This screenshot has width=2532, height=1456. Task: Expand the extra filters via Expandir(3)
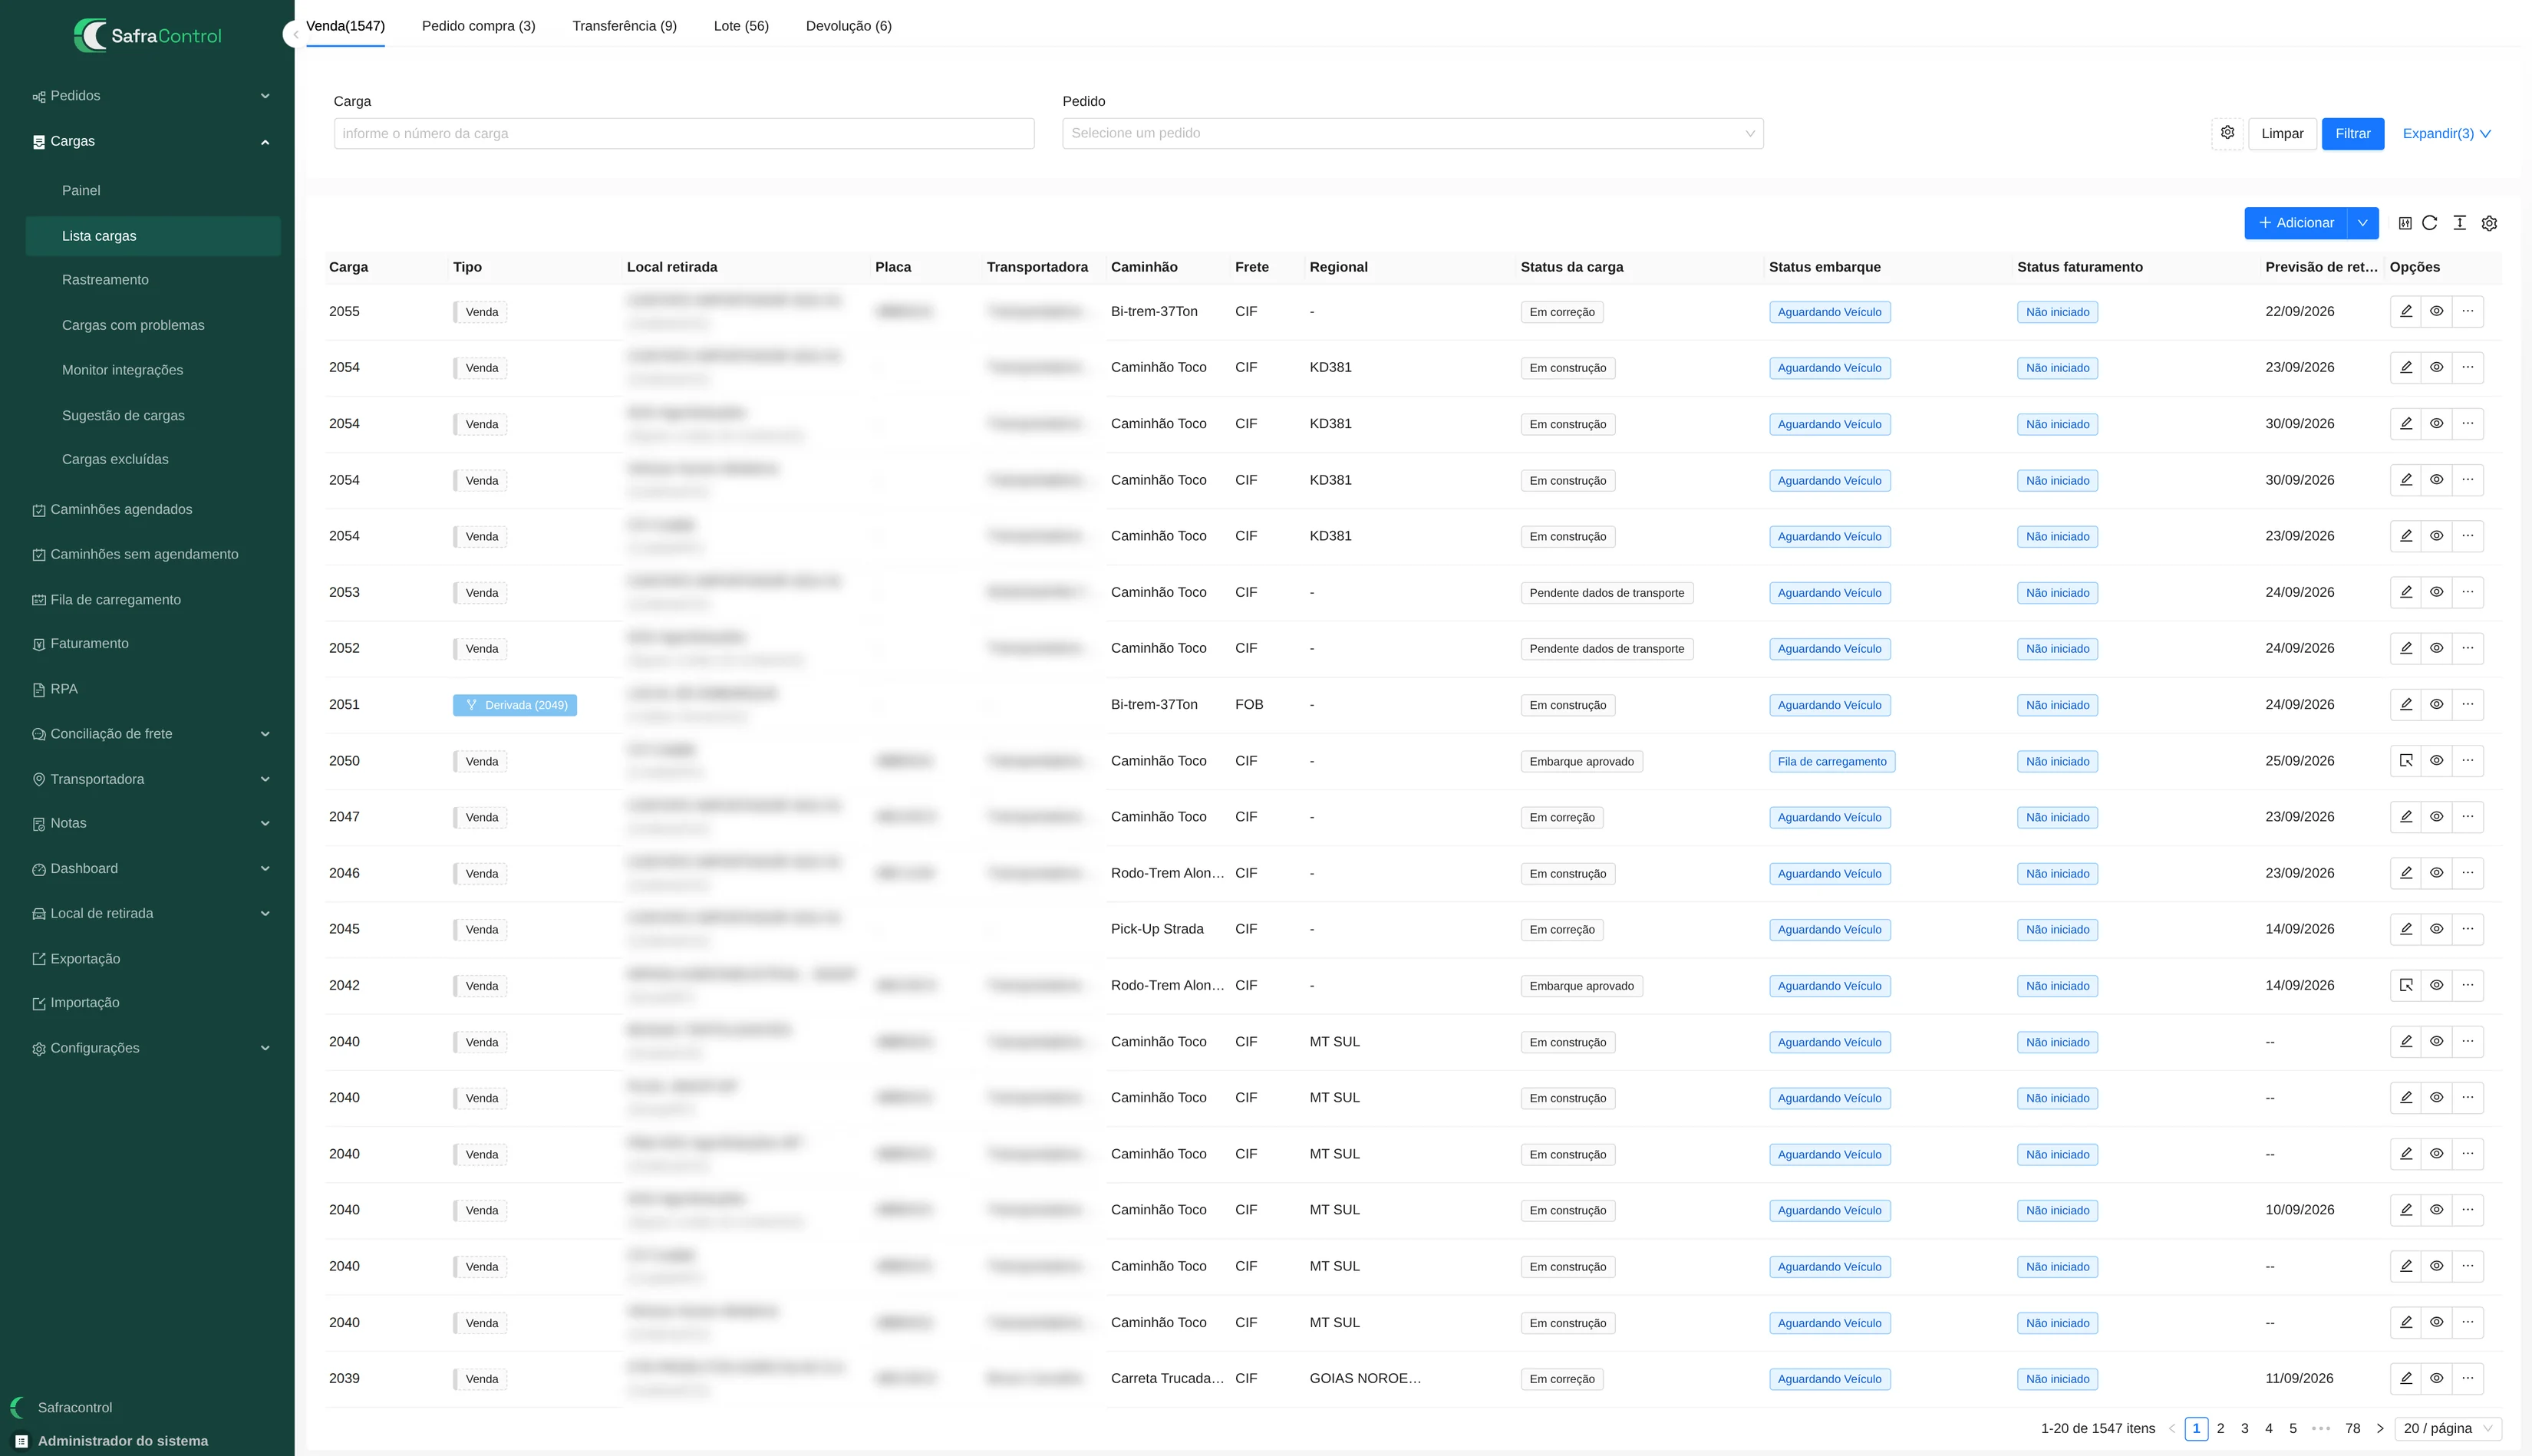pyautogui.click(x=2446, y=133)
